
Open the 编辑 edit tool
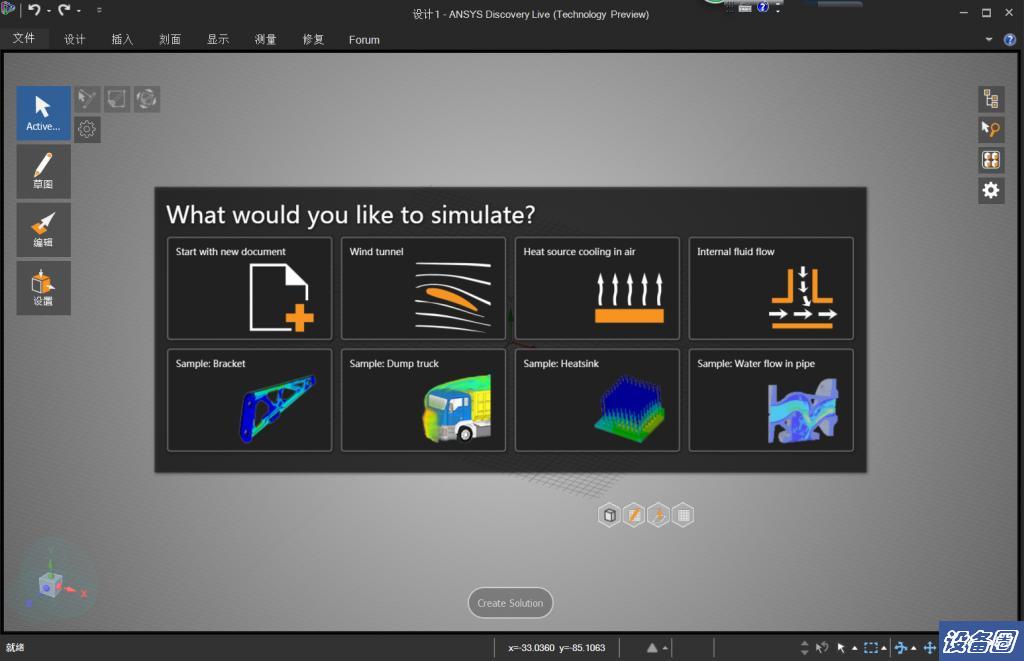43,229
